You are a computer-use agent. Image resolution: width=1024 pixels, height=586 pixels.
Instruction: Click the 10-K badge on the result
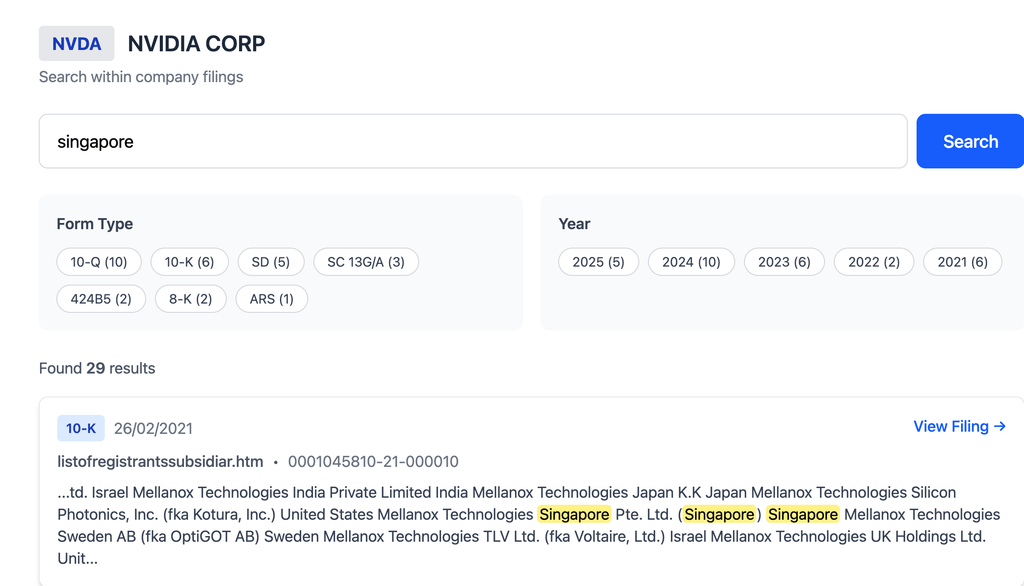[x=80, y=427]
